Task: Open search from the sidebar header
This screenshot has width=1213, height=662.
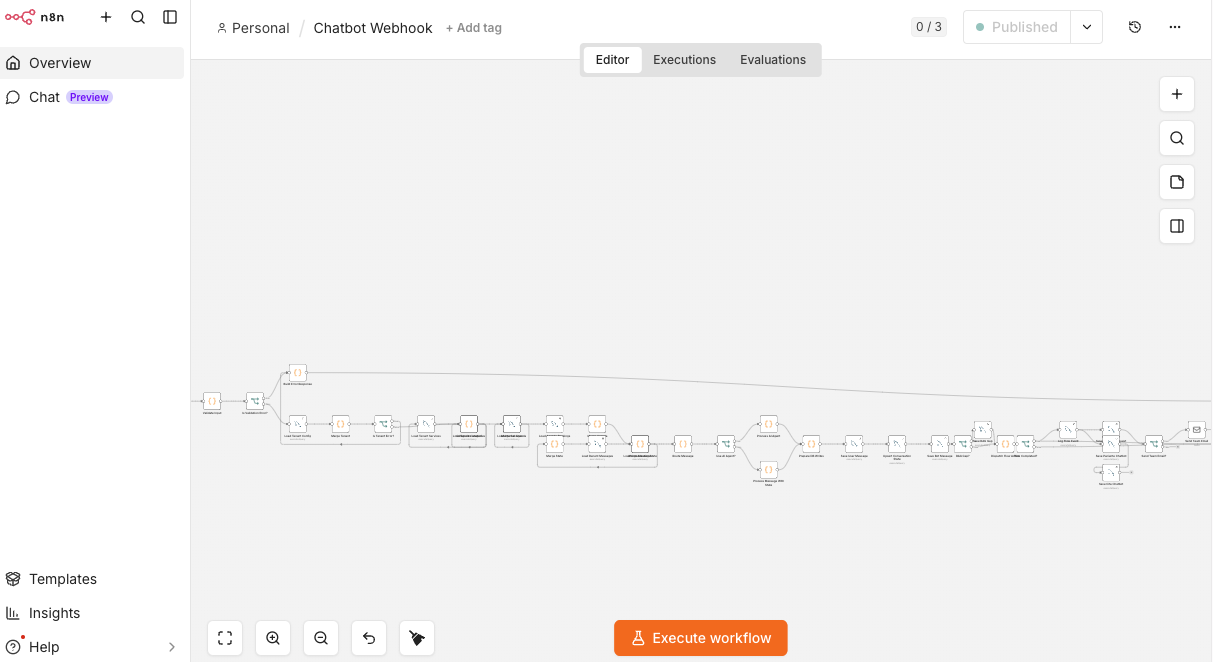Action: tap(138, 17)
